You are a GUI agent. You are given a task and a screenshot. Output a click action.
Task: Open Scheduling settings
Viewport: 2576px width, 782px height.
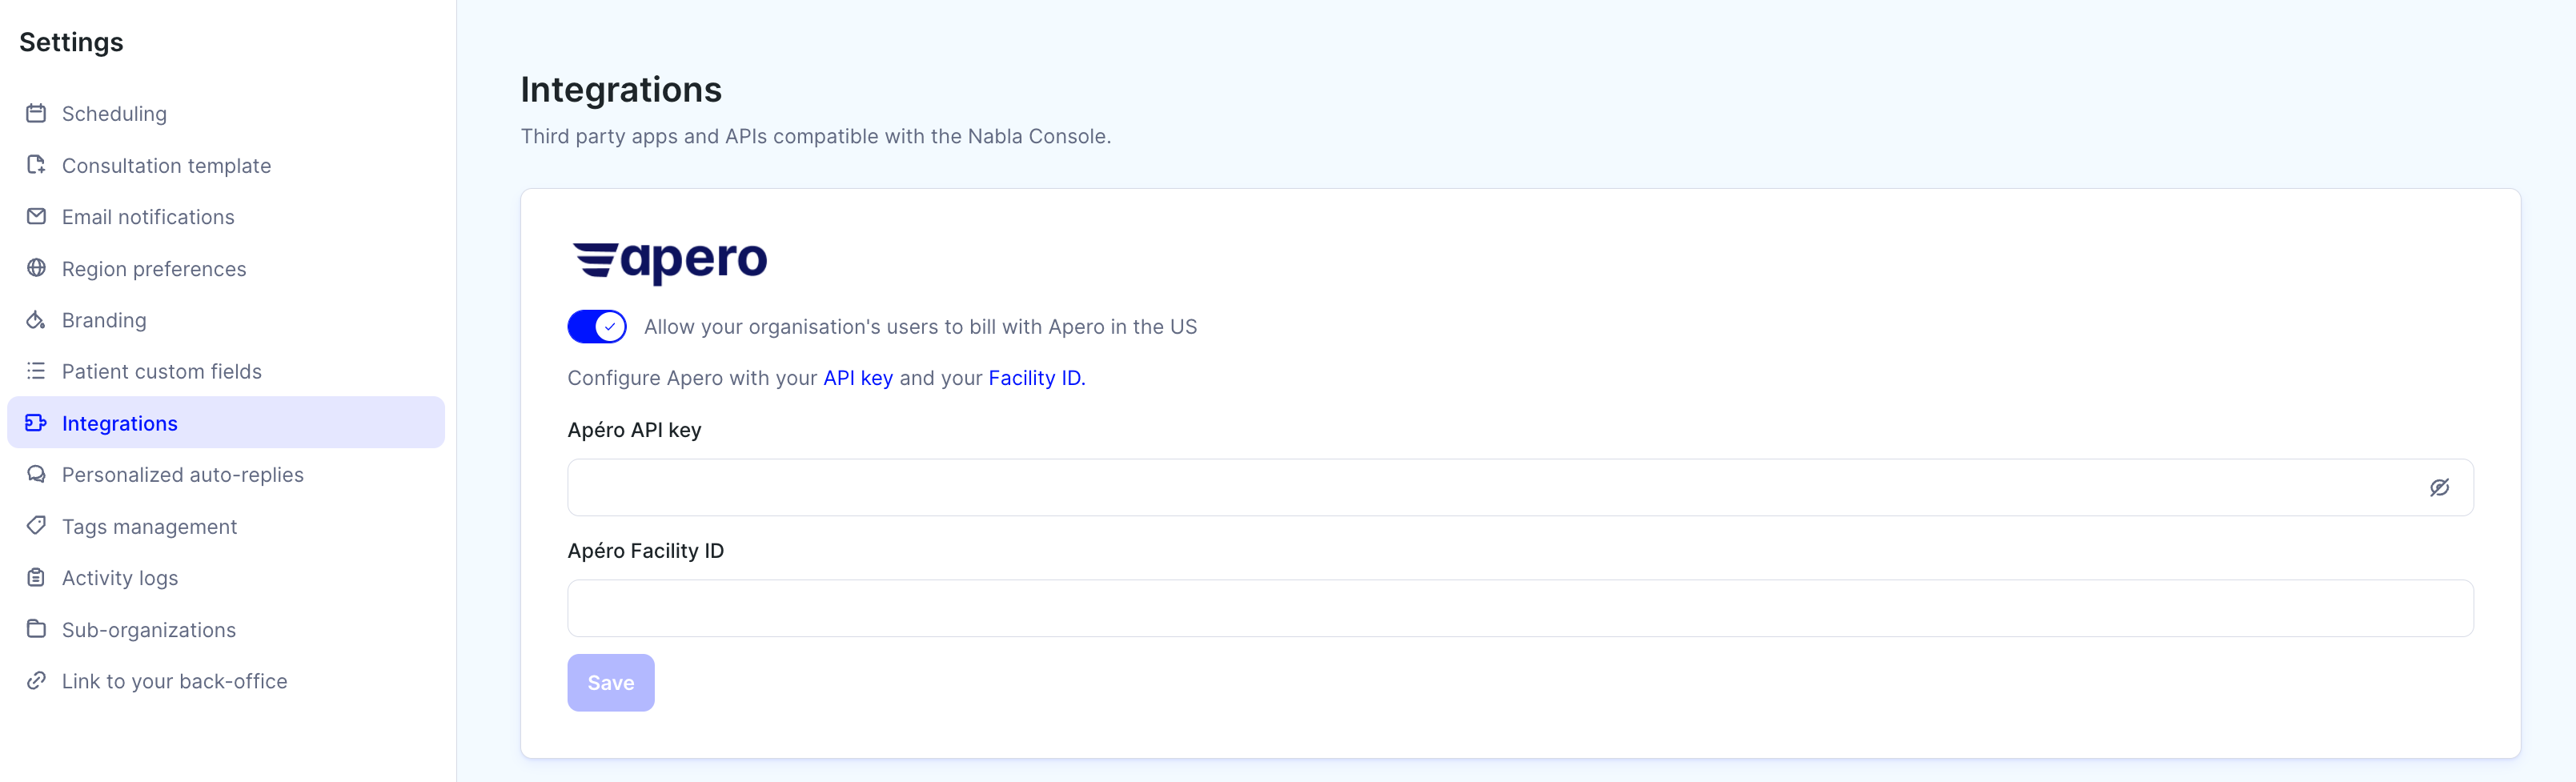pos(226,114)
